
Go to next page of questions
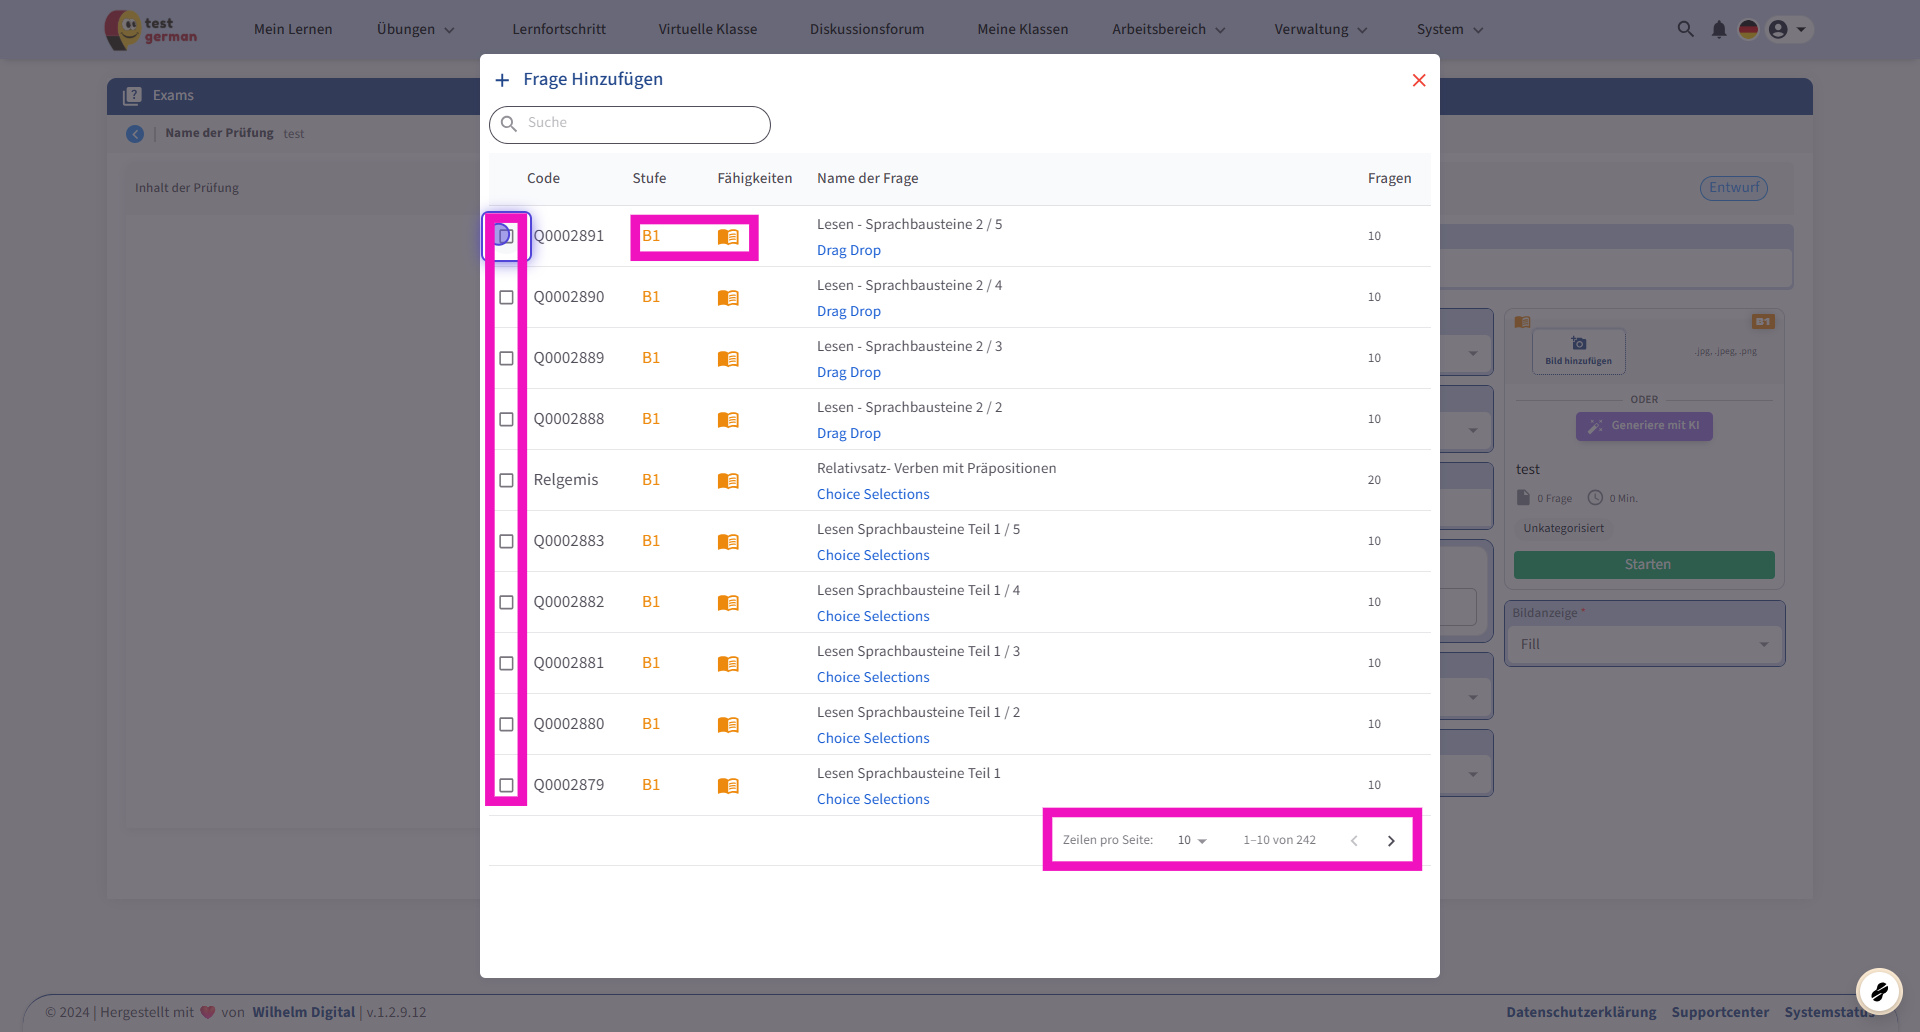coord(1391,841)
